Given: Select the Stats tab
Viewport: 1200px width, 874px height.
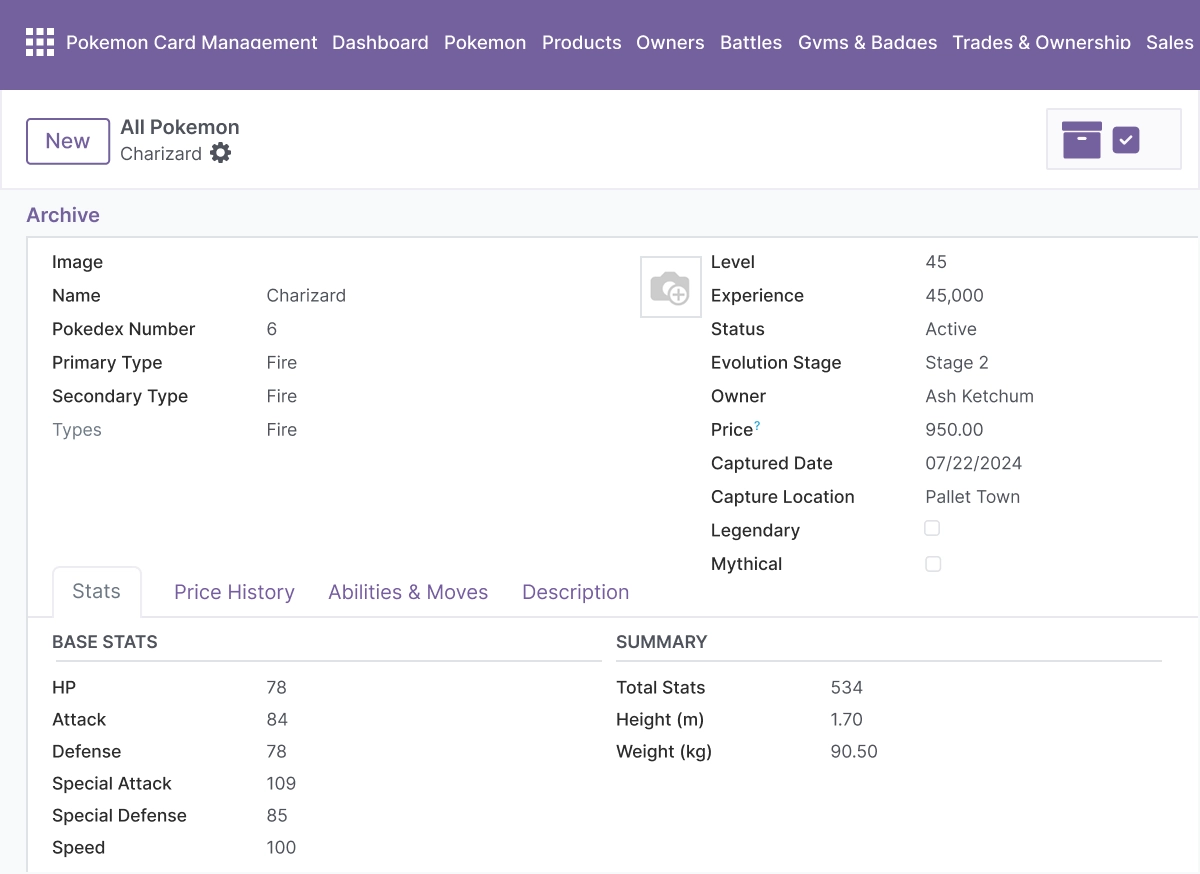Looking at the screenshot, I should click(x=97, y=591).
